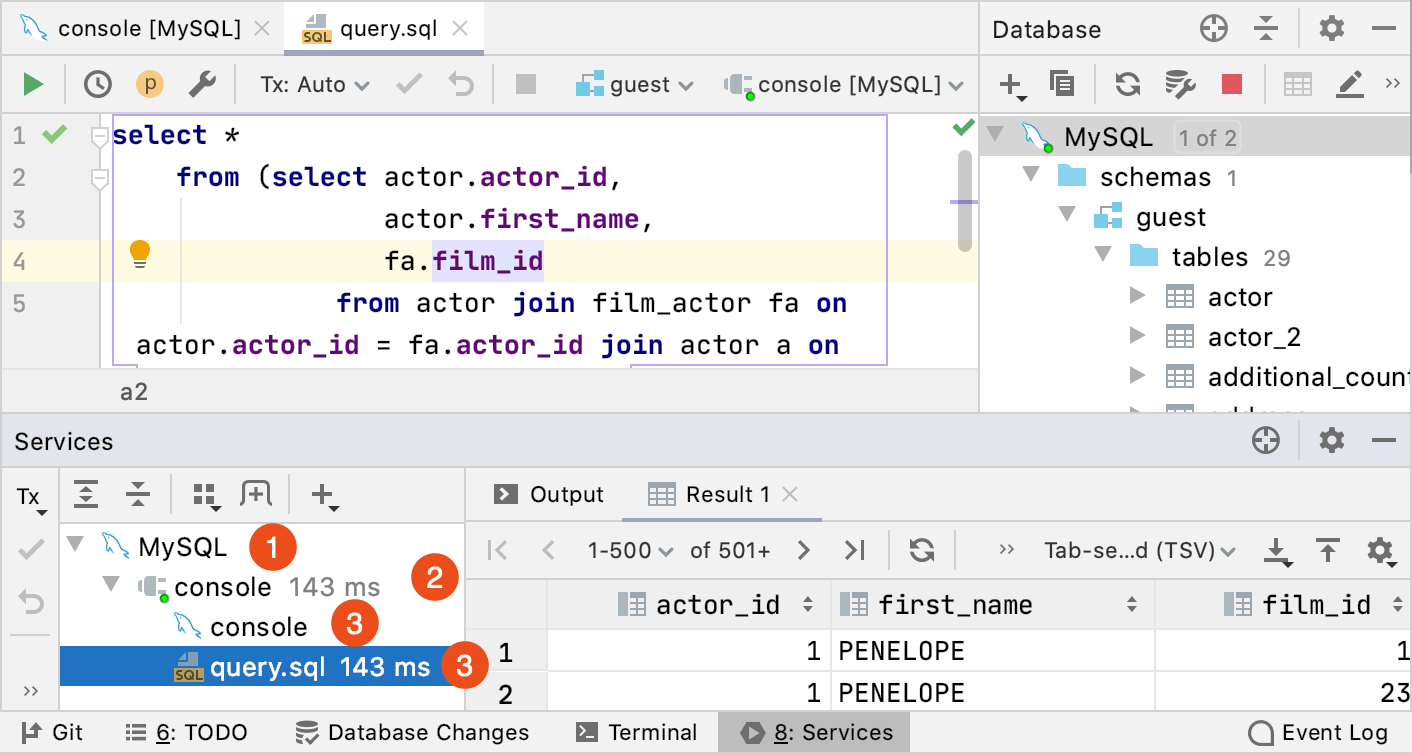Commit transaction checkmark in editor toolbar
Screen dimensions: 1412x754
[x=409, y=84]
